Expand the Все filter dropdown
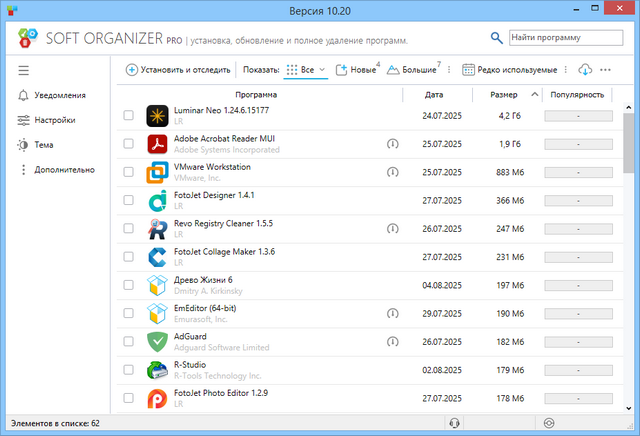This screenshot has width=640, height=436. [306, 70]
